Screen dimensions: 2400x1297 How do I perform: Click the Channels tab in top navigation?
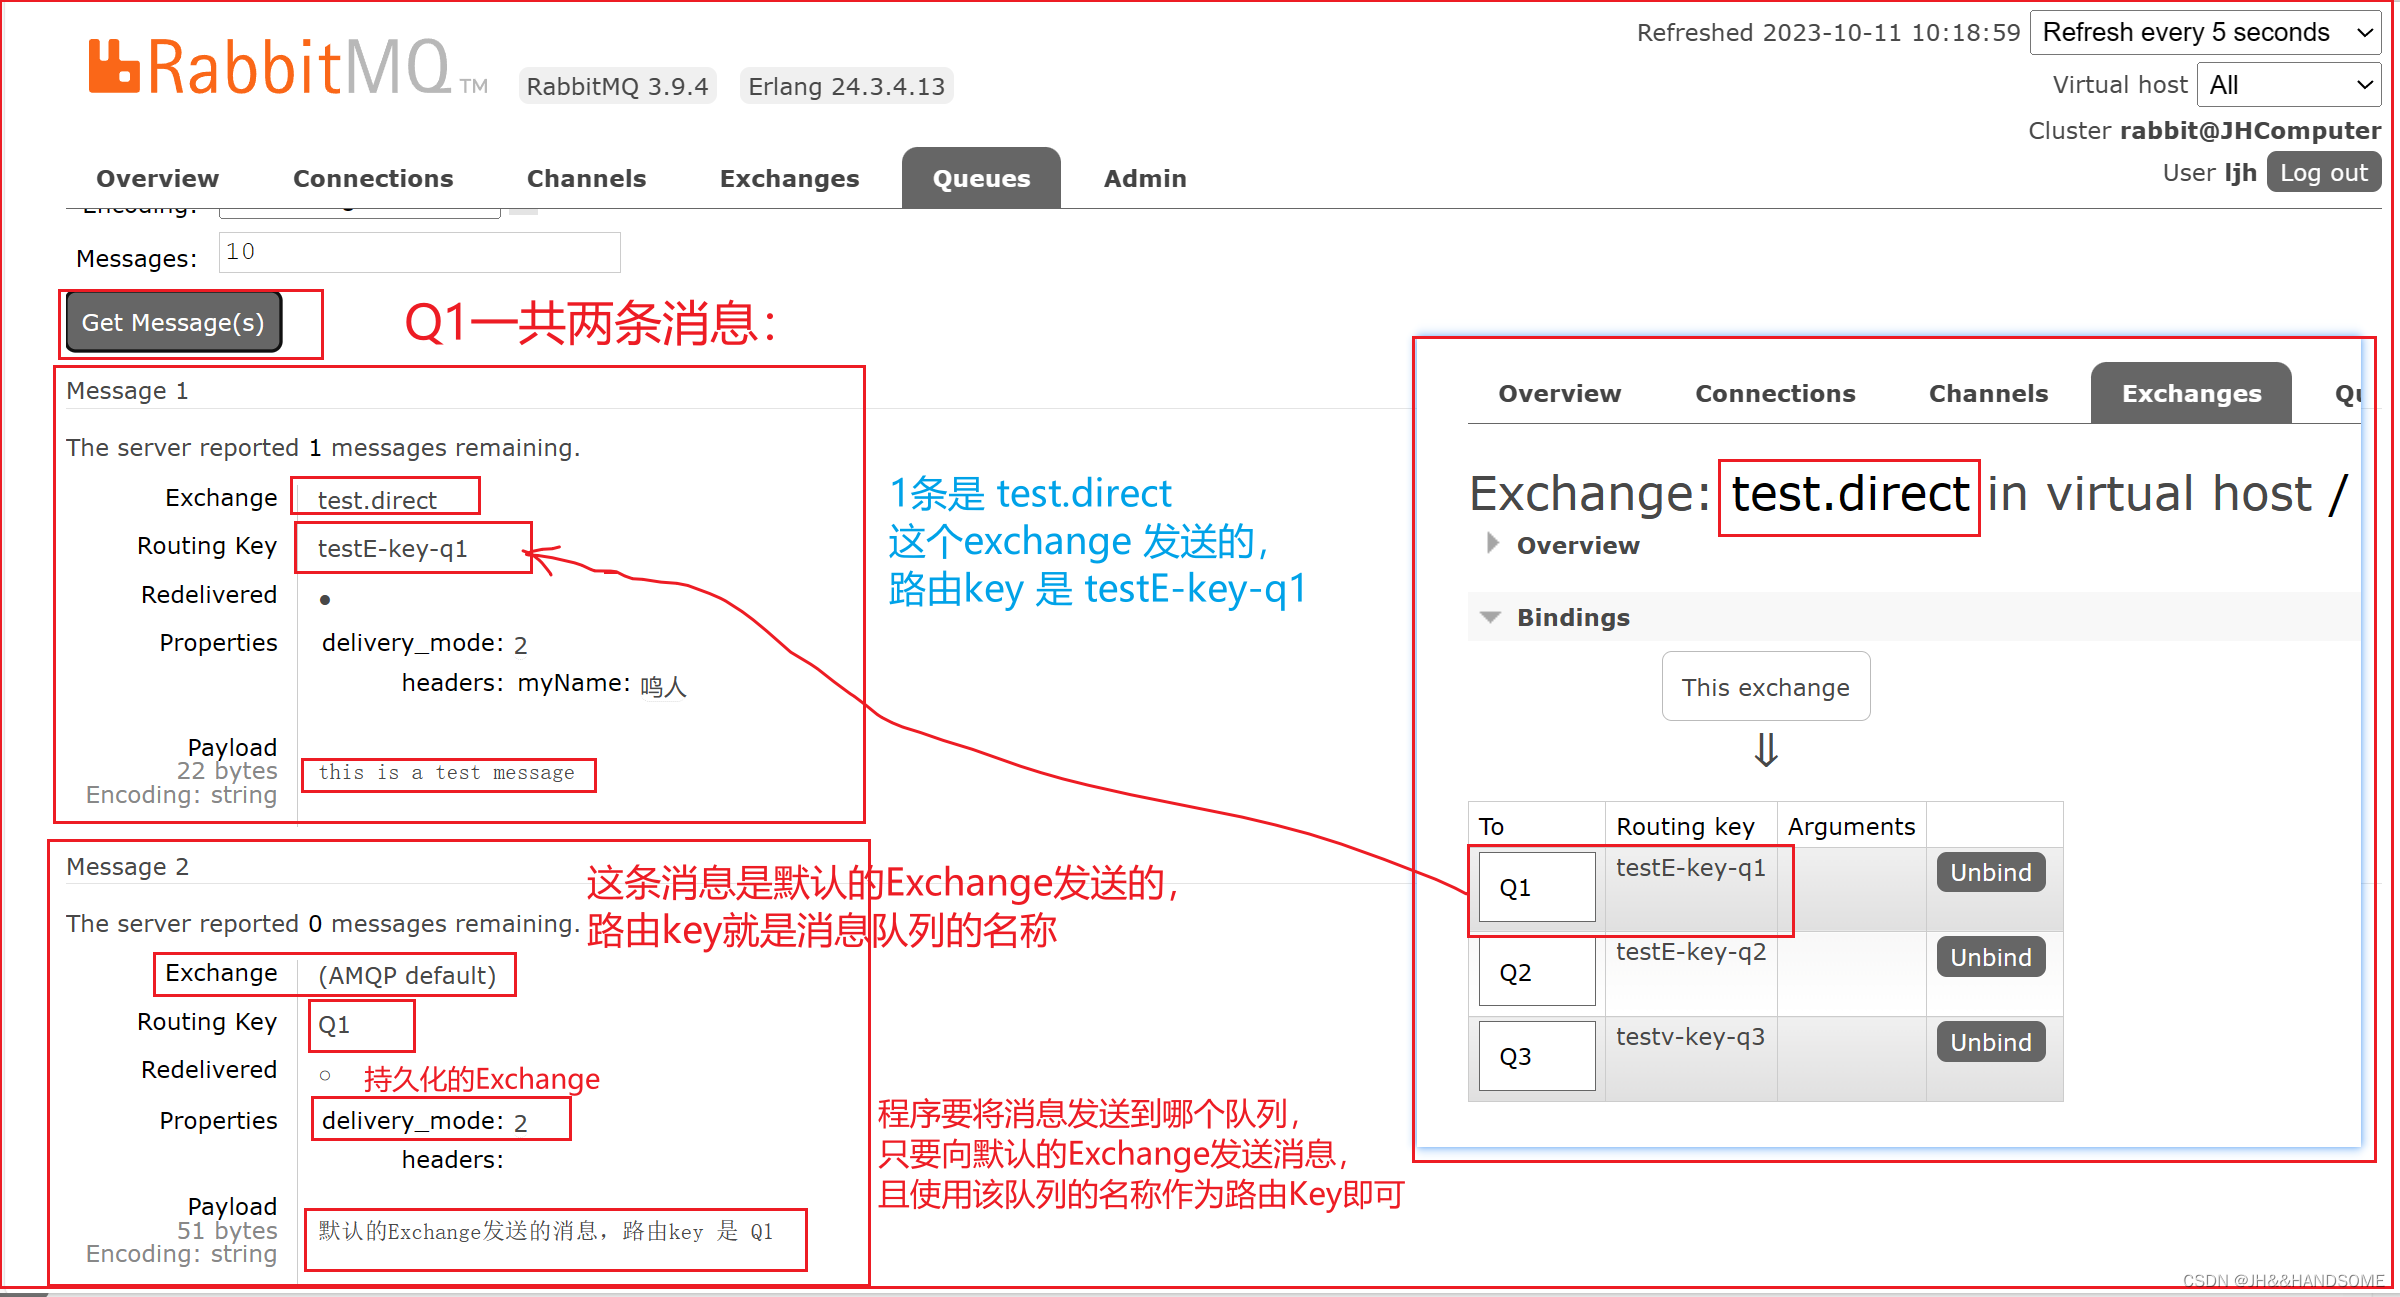tap(586, 178)
